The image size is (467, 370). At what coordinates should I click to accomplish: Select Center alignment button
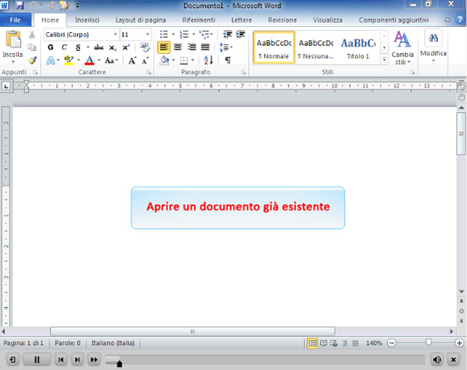[178, 47]
